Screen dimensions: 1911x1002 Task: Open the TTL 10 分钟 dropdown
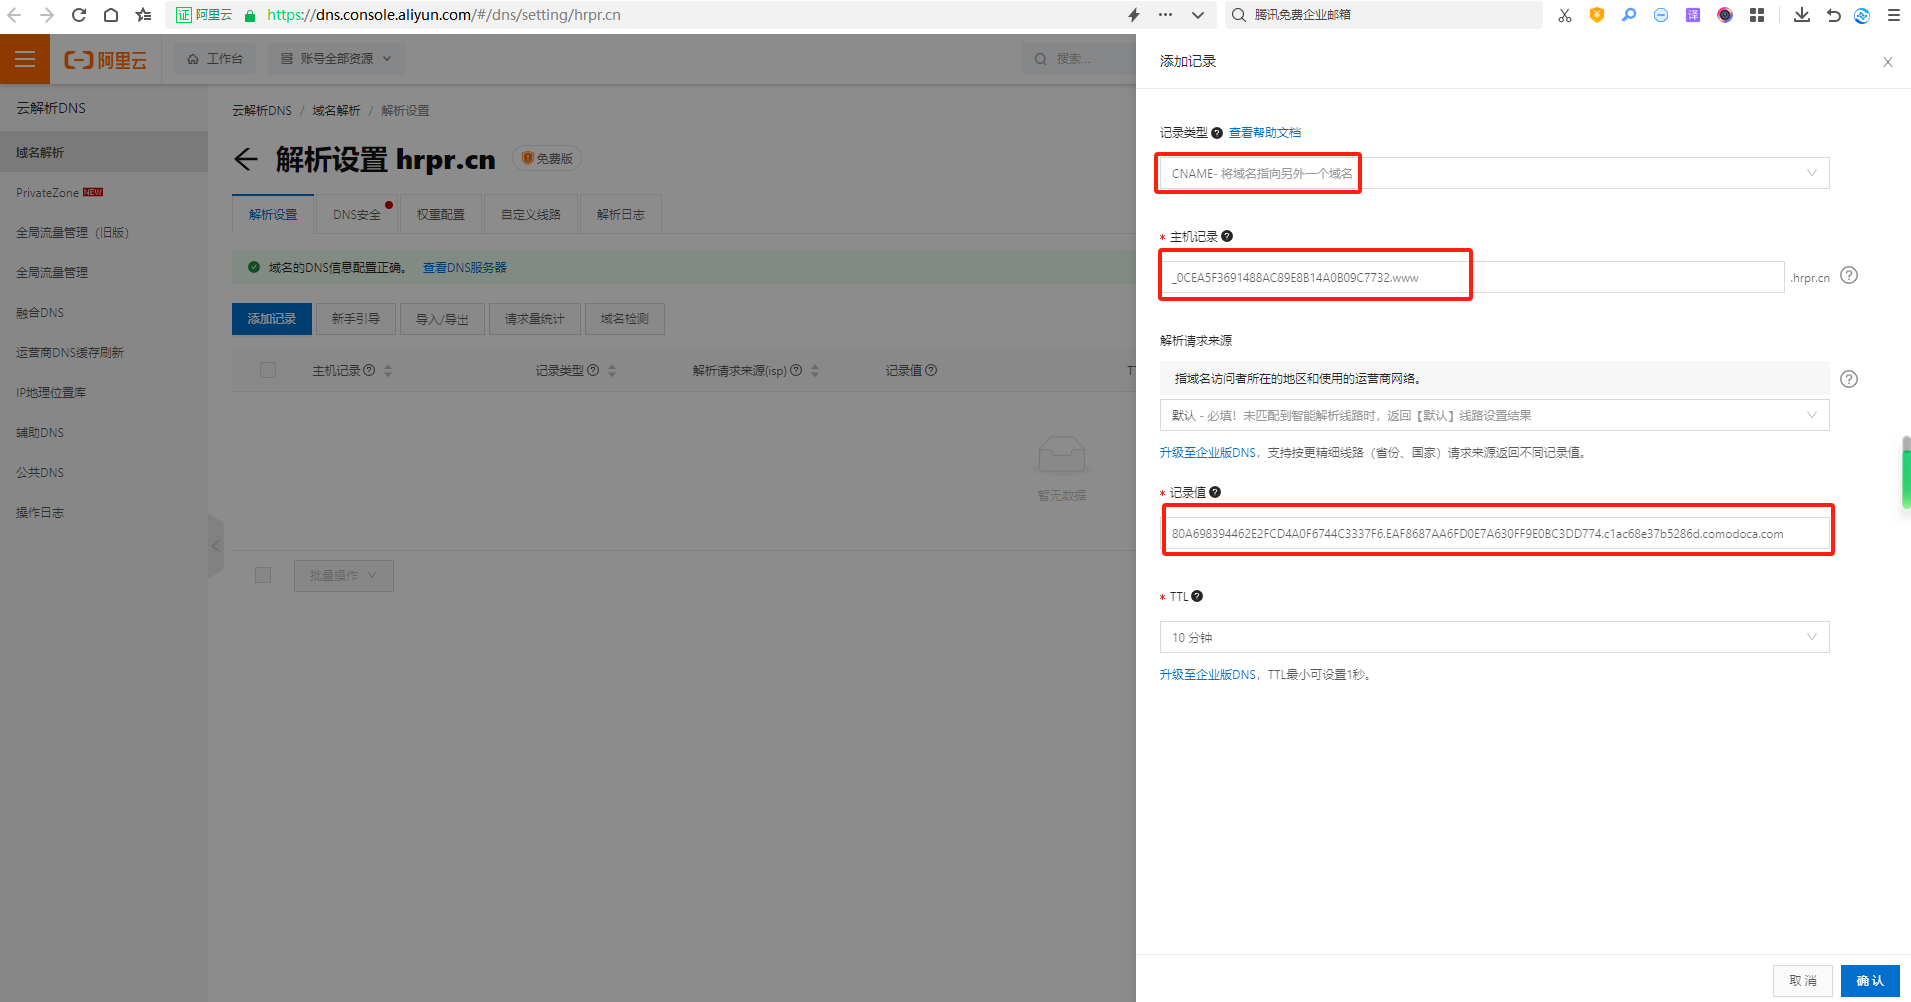click(1493, 638)
